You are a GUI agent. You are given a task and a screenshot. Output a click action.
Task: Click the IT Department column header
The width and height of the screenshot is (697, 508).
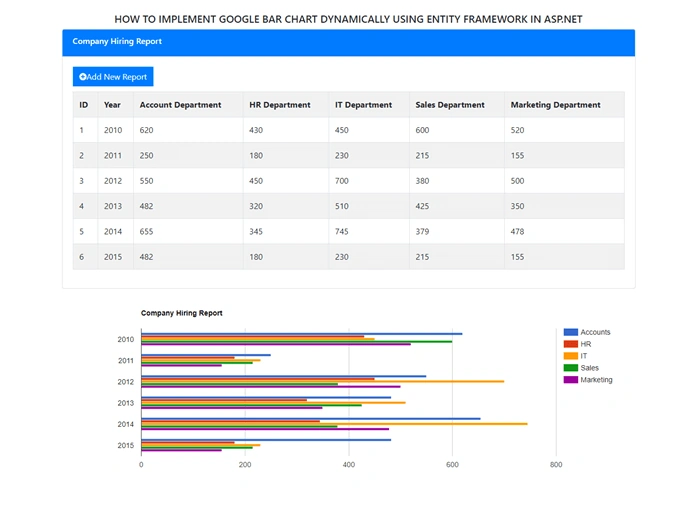pos(369,104)
